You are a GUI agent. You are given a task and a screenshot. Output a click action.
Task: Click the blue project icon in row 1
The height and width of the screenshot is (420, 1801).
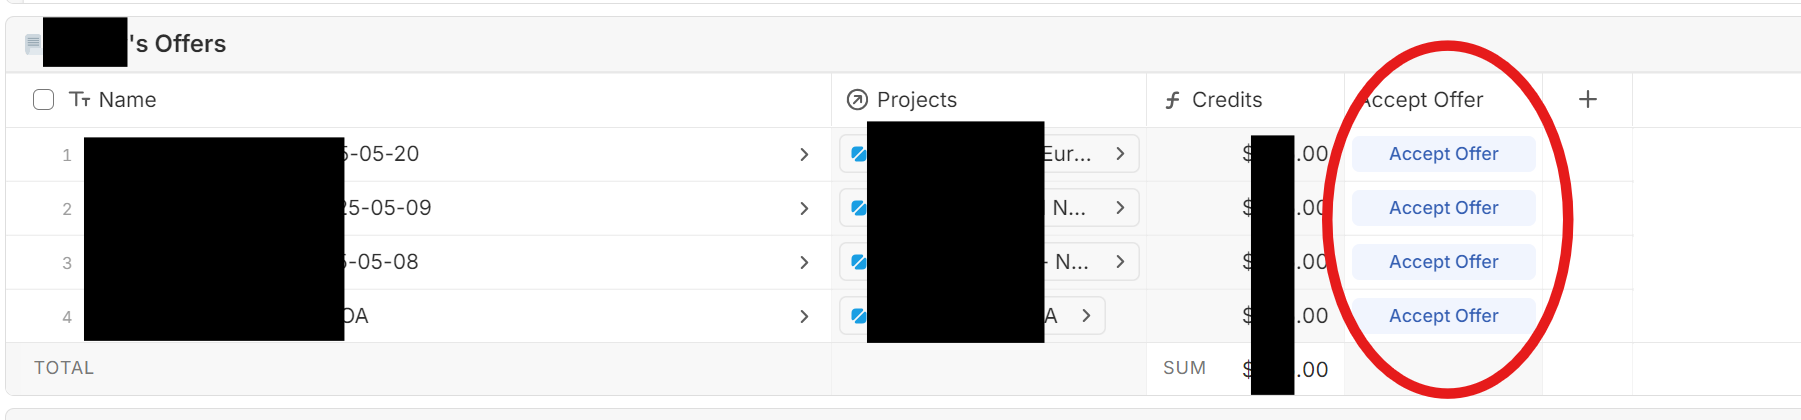858,154
